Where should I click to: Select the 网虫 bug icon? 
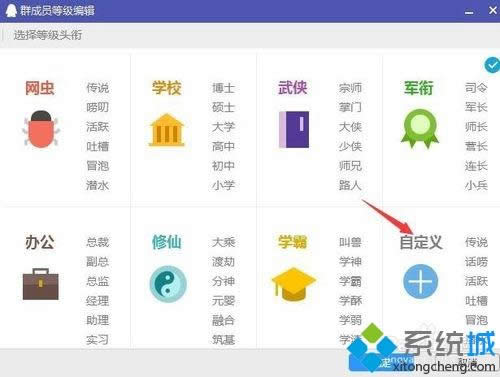click(x=41, y=129)
